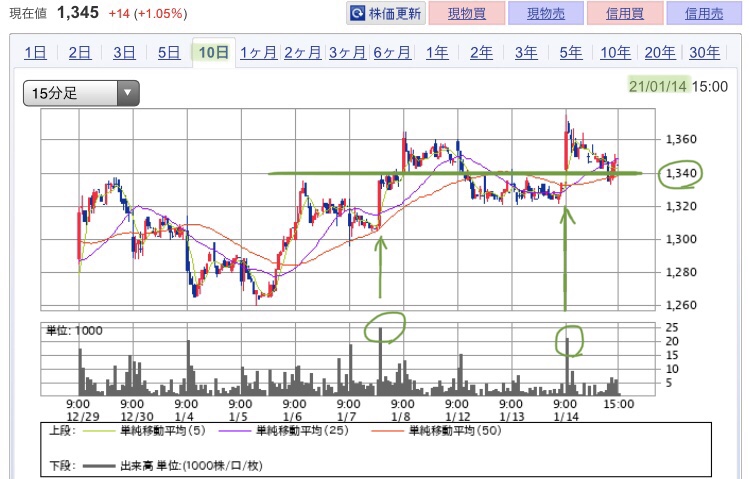Switch to the 1ヶ月 chart tab
The height and width of the screenshot is (479, 749).
(258, 52)
